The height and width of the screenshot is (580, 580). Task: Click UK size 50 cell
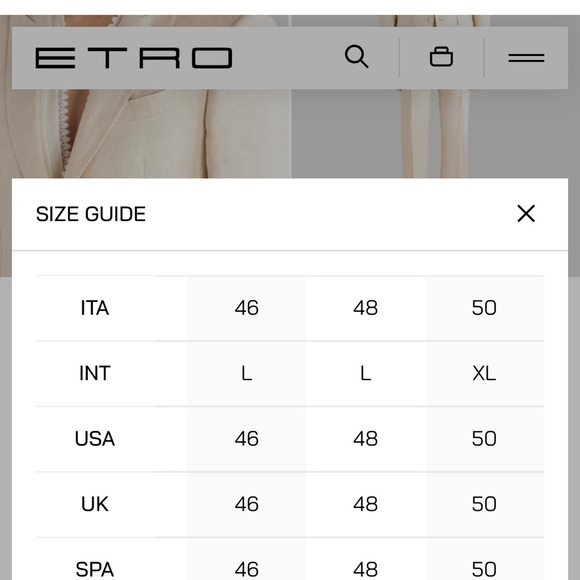pos(484,504)
